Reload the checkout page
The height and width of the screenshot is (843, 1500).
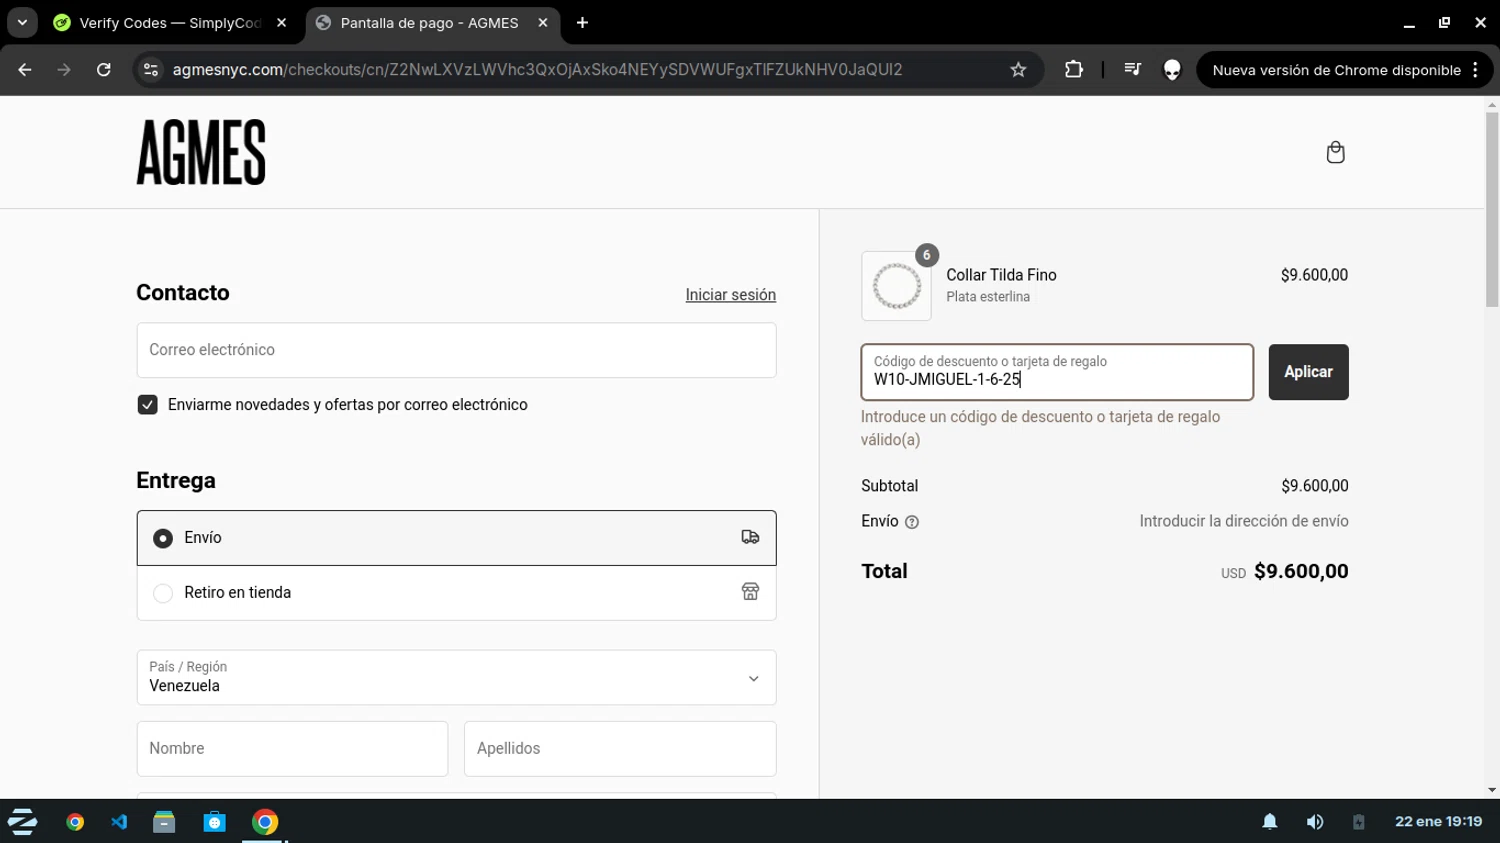click(x=104, y=70)
